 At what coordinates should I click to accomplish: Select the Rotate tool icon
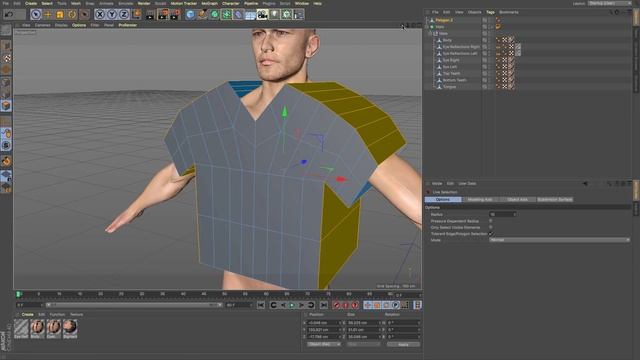[x=72, y=15]
